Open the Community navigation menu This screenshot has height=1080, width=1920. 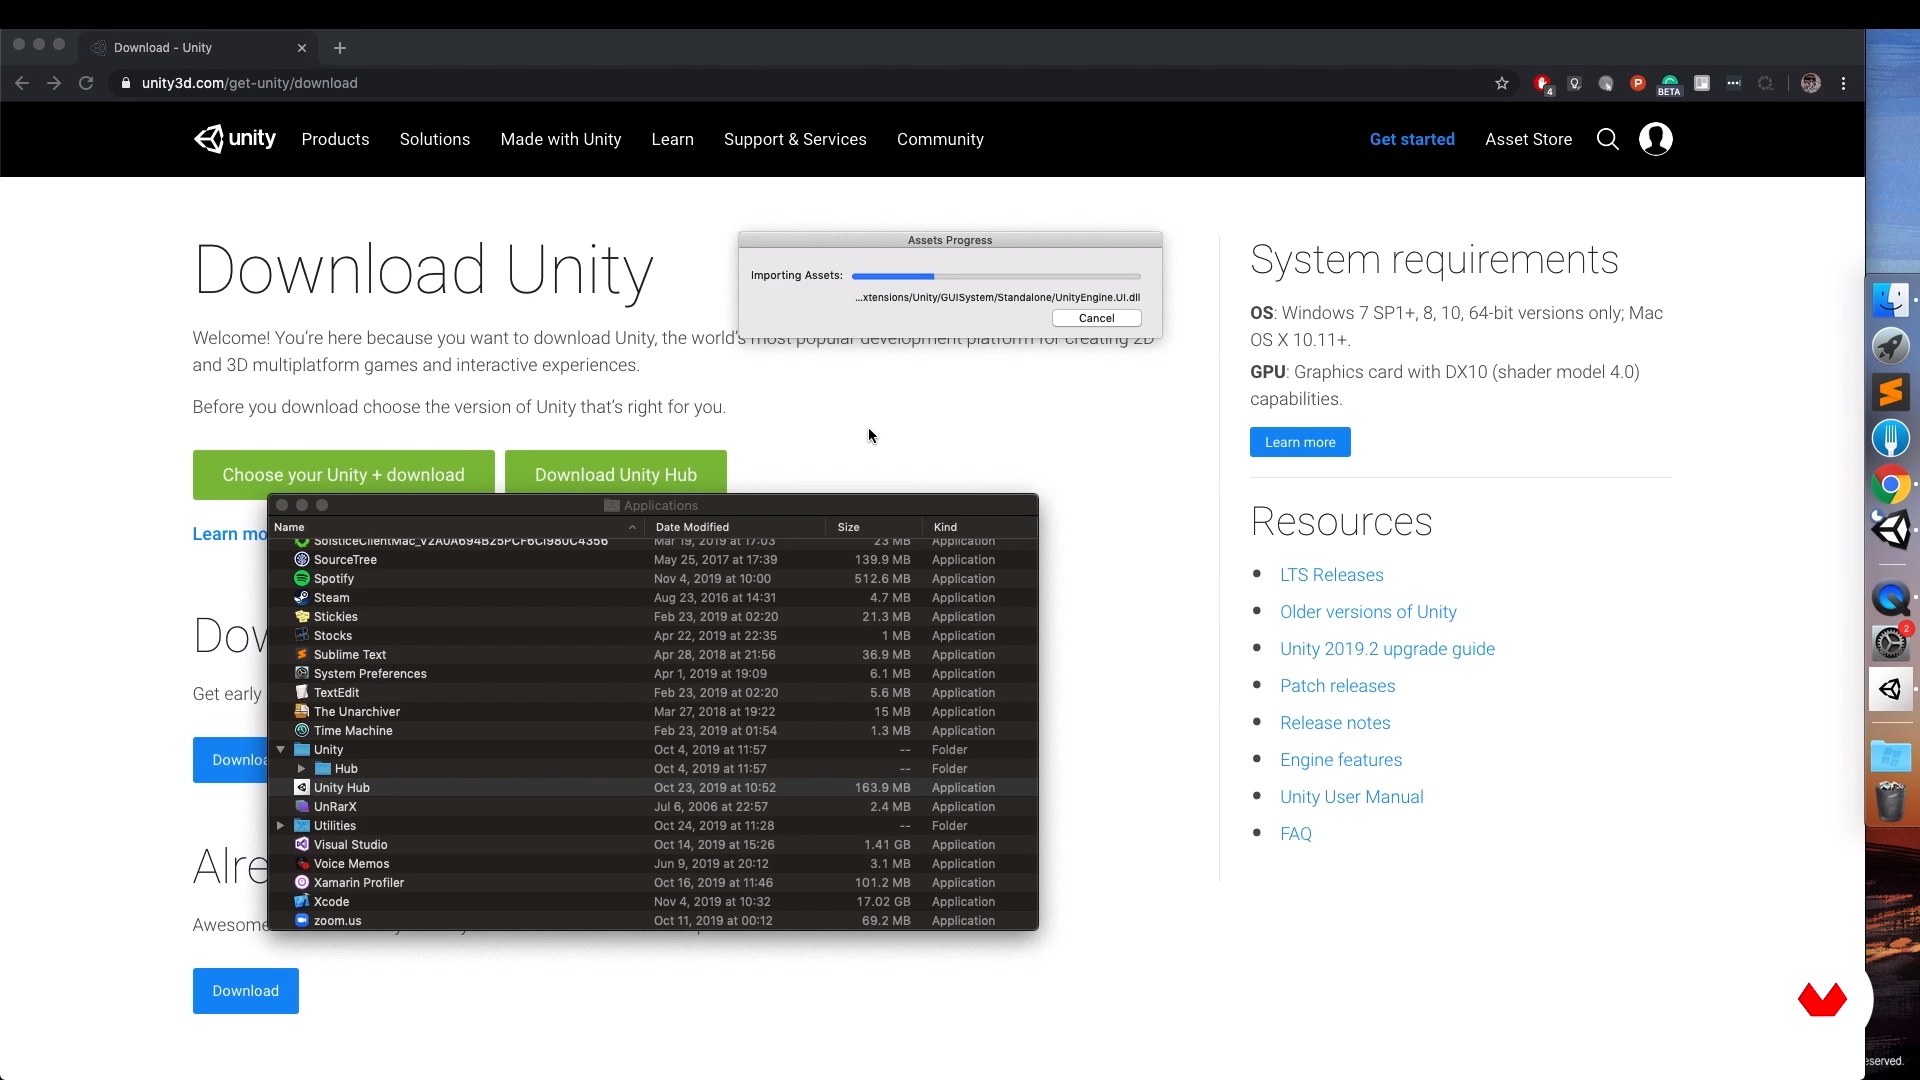940,139
